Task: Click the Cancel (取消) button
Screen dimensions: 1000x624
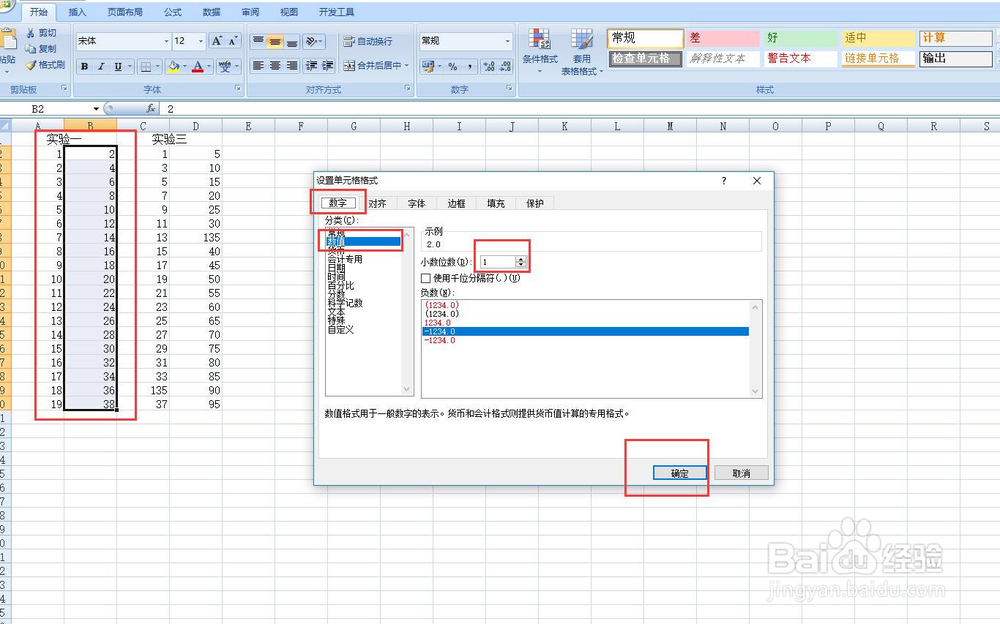Action: click(741, 473)
